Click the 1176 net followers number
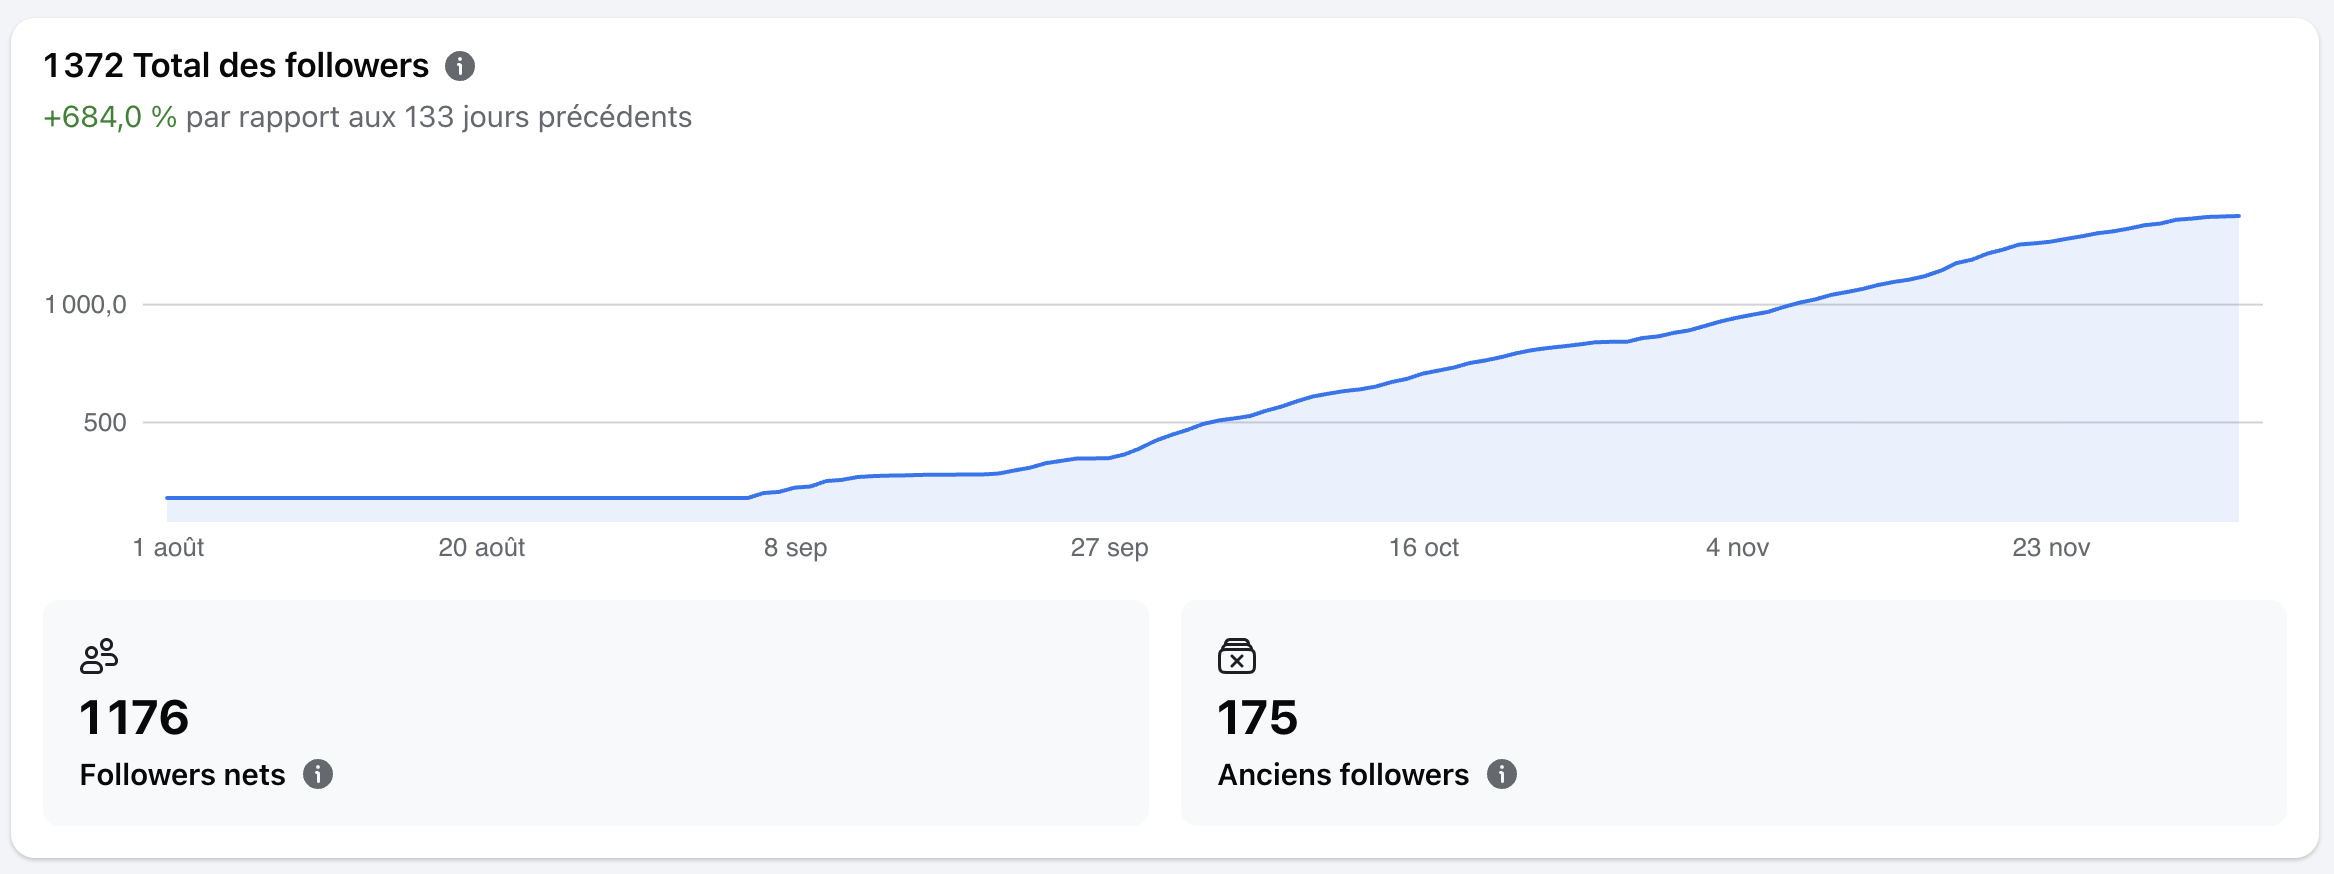 [x=134, y=717]
